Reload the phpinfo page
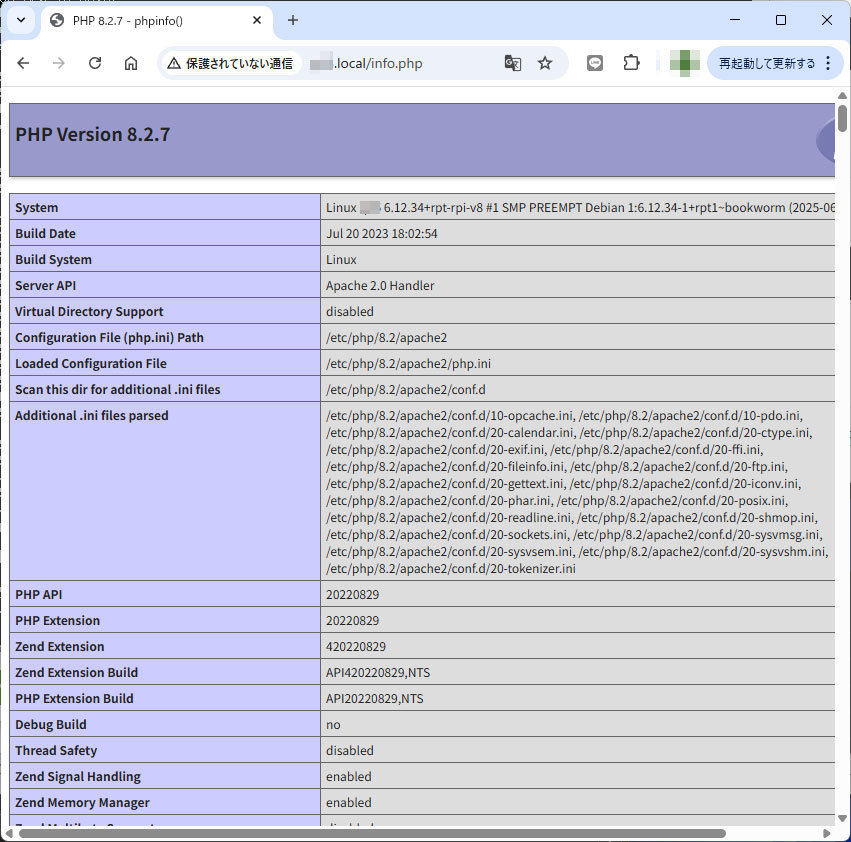Image resolution: width=851 pixels, height=842 pixels. 95,64
